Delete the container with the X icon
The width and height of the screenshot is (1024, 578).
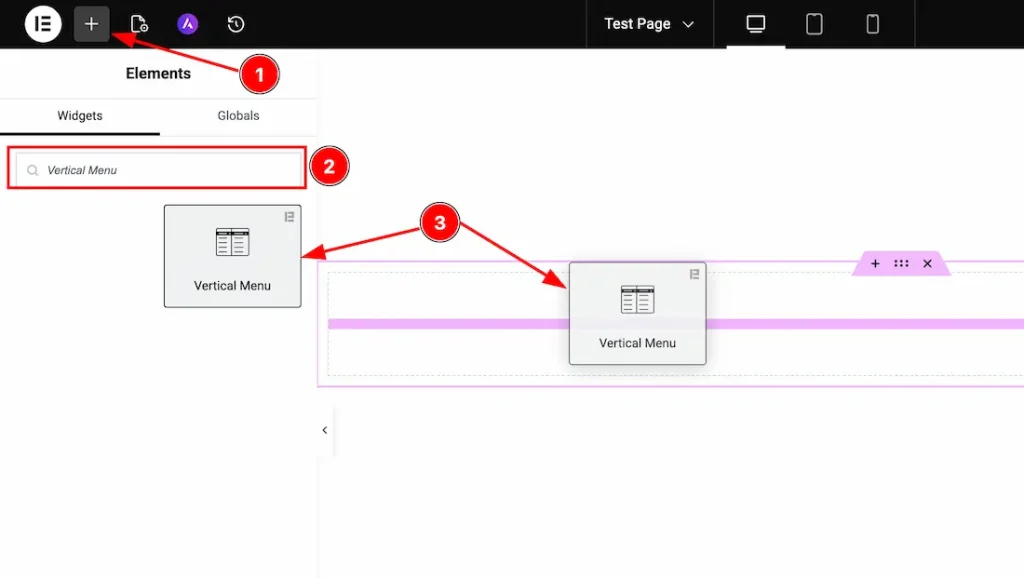[x=927, y=263]
